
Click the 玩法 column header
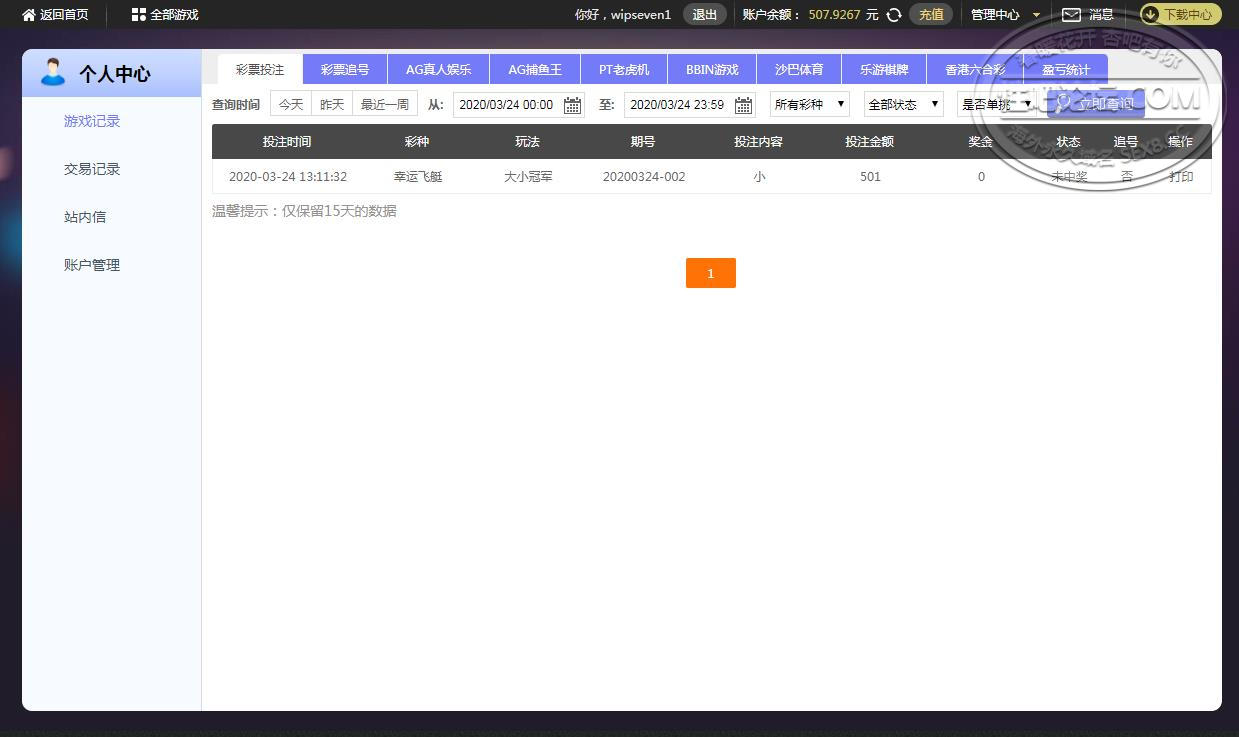click(x=527, y=142)
